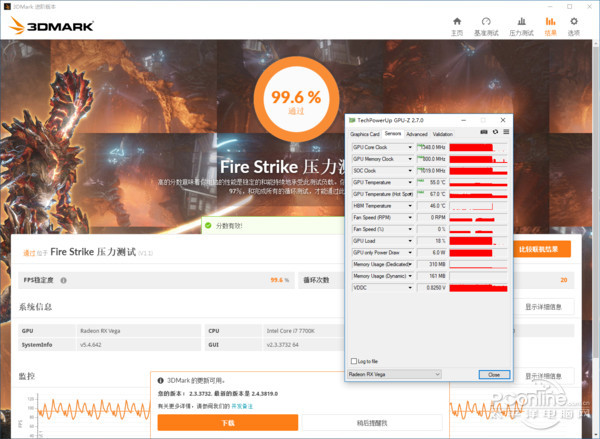600x439 pixels.
Task: Click SystemInfo version v5.4.642 cell
Action: pyautogui.click(x=139, y=344)
